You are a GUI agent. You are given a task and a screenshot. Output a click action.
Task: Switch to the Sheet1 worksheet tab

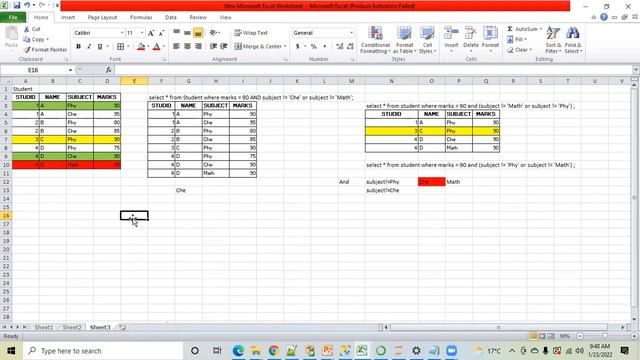click(44, 327)
